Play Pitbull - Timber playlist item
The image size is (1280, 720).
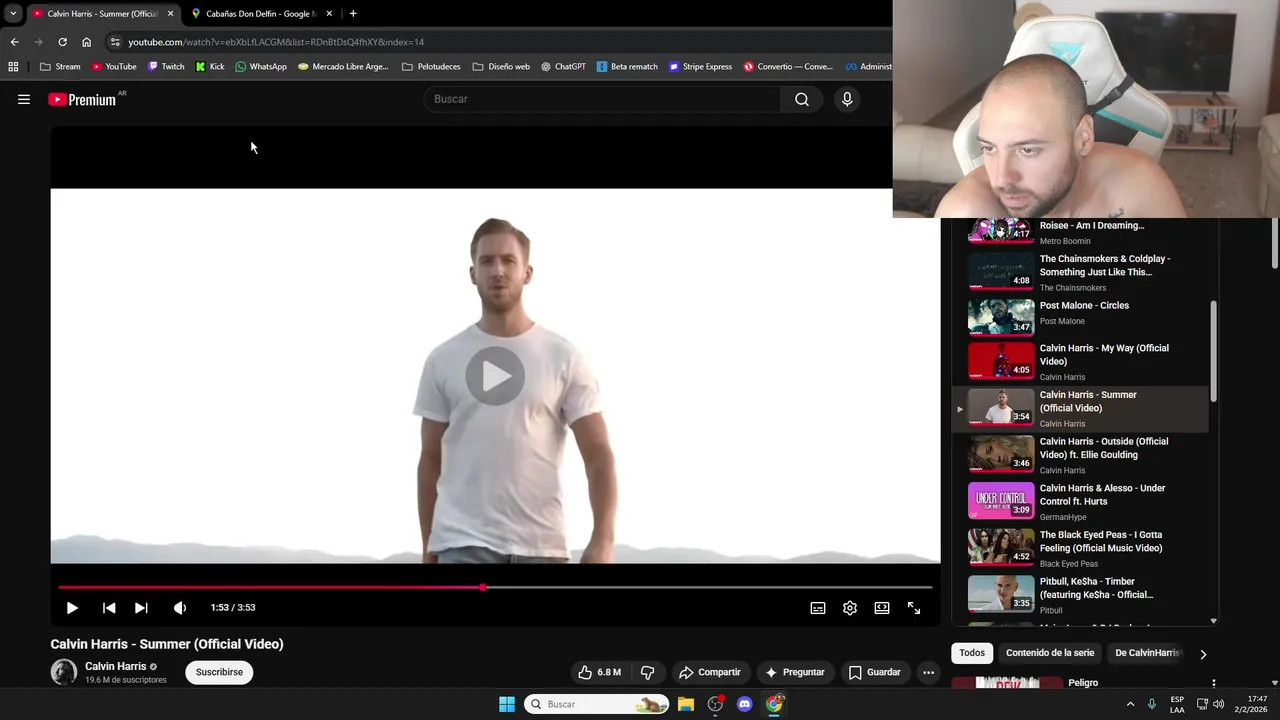coord(1080,595)
